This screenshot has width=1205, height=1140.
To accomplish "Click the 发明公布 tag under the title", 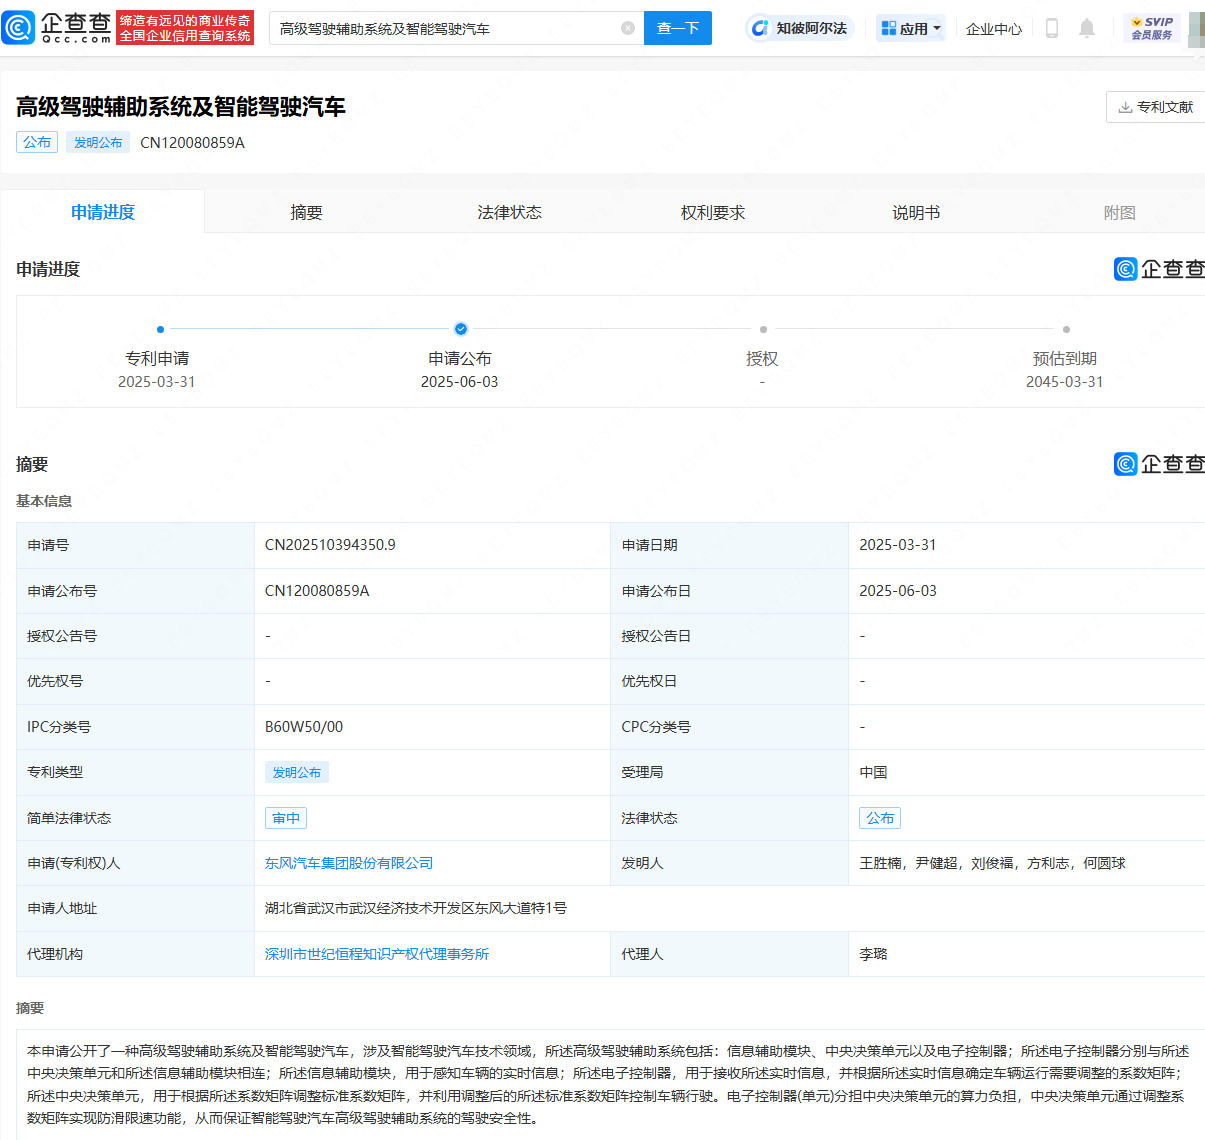I will tap(98, 142).
